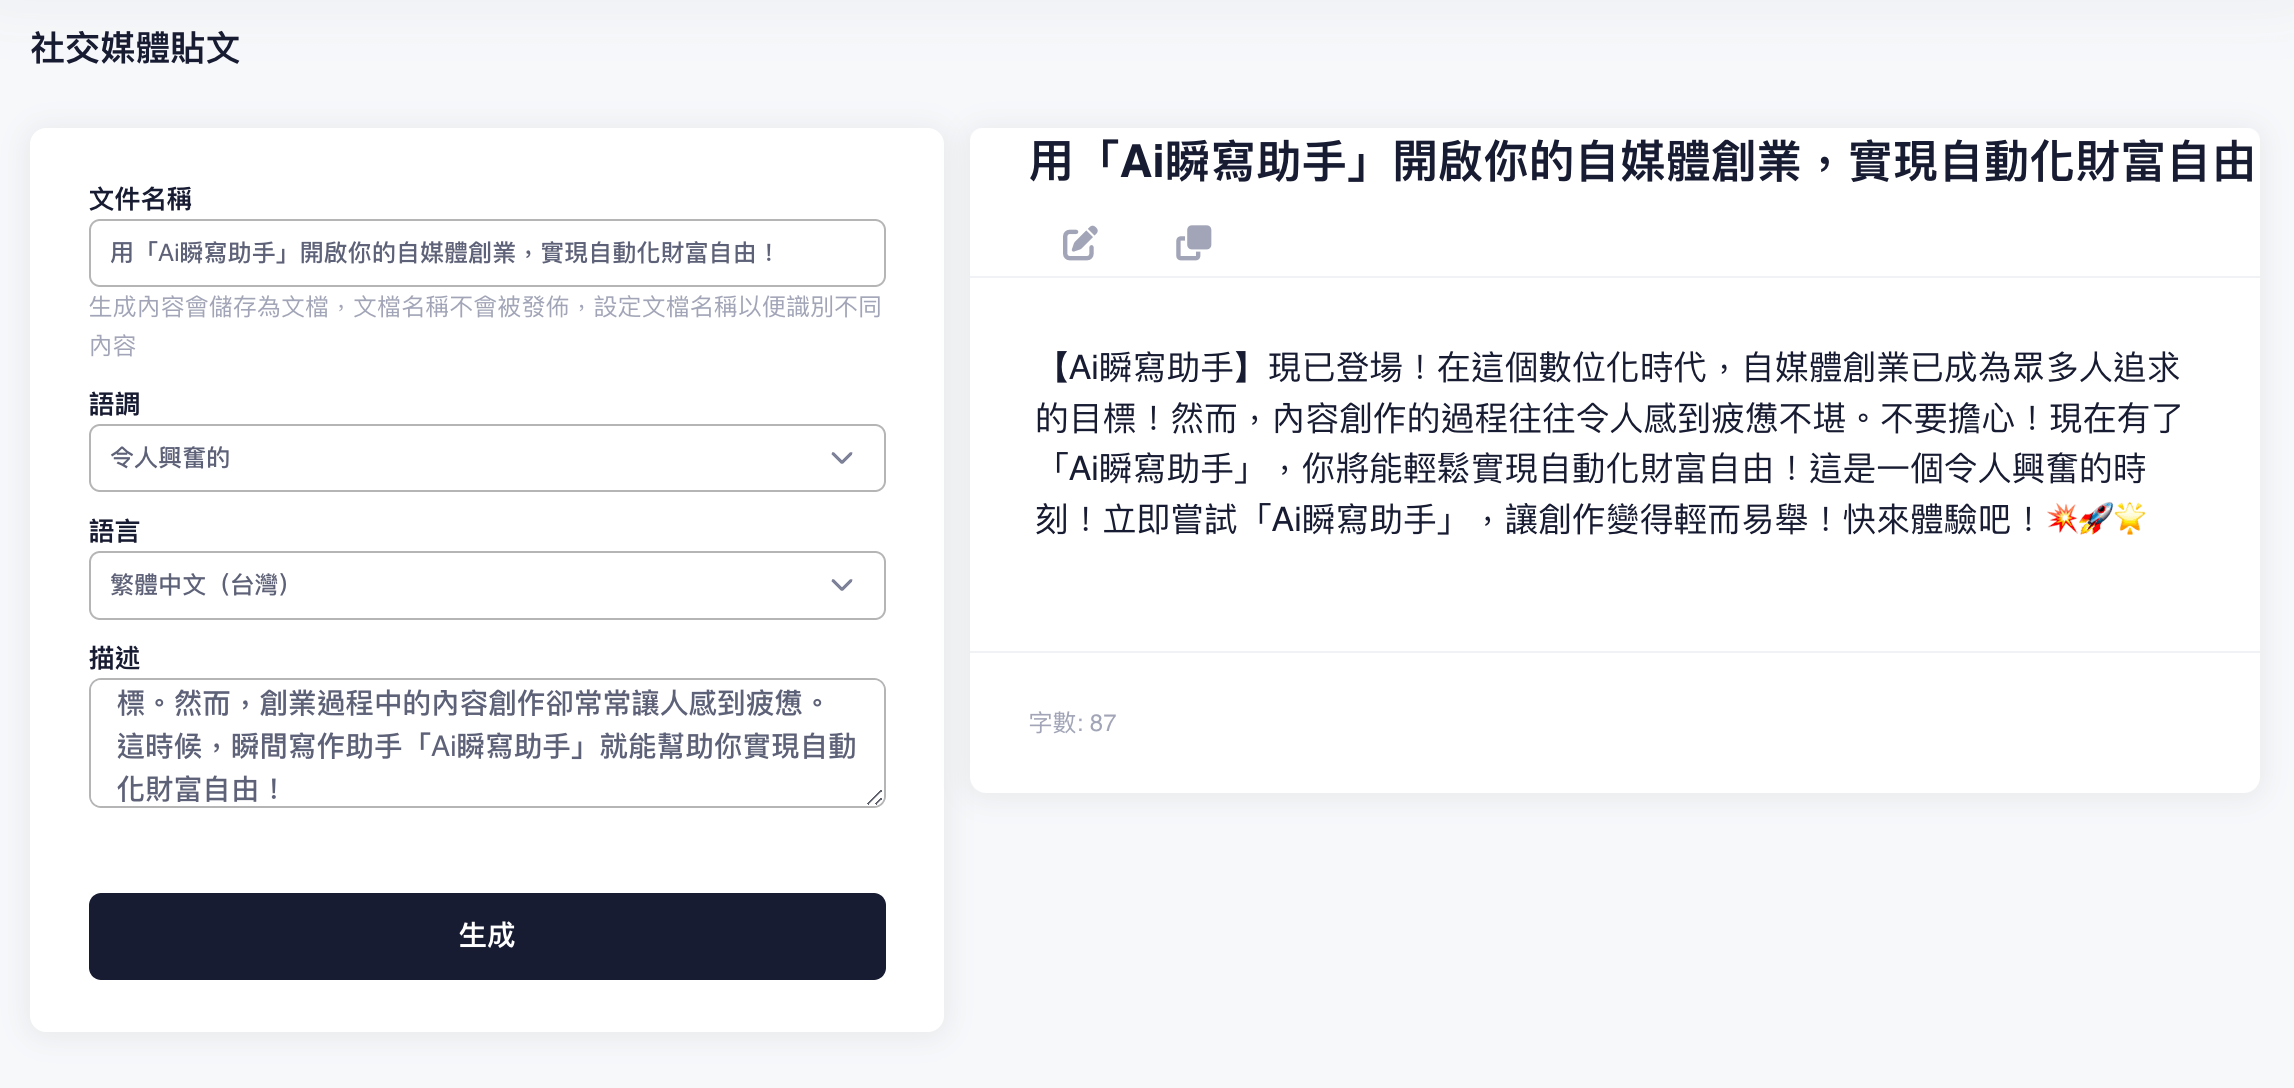Viewport: 2294px width, 1088px height.
Task: Open the 語調 dropdown showing 令人興奮的
Action: click(x=487, y=458)
